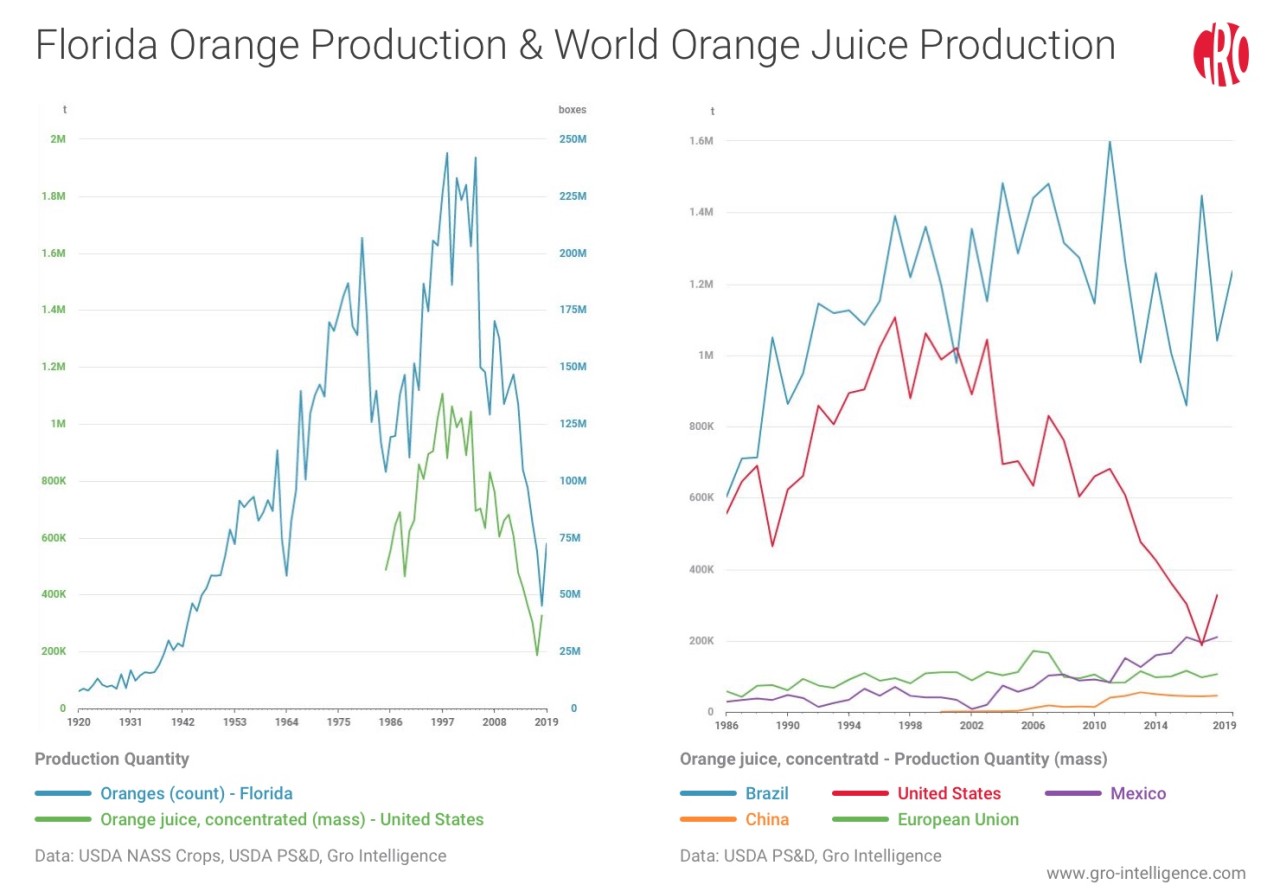Select 'Orange juice, concentrated (mass) - United States' label
The width and height of the screenshot is (1280, 891).
tap(292, 820)
